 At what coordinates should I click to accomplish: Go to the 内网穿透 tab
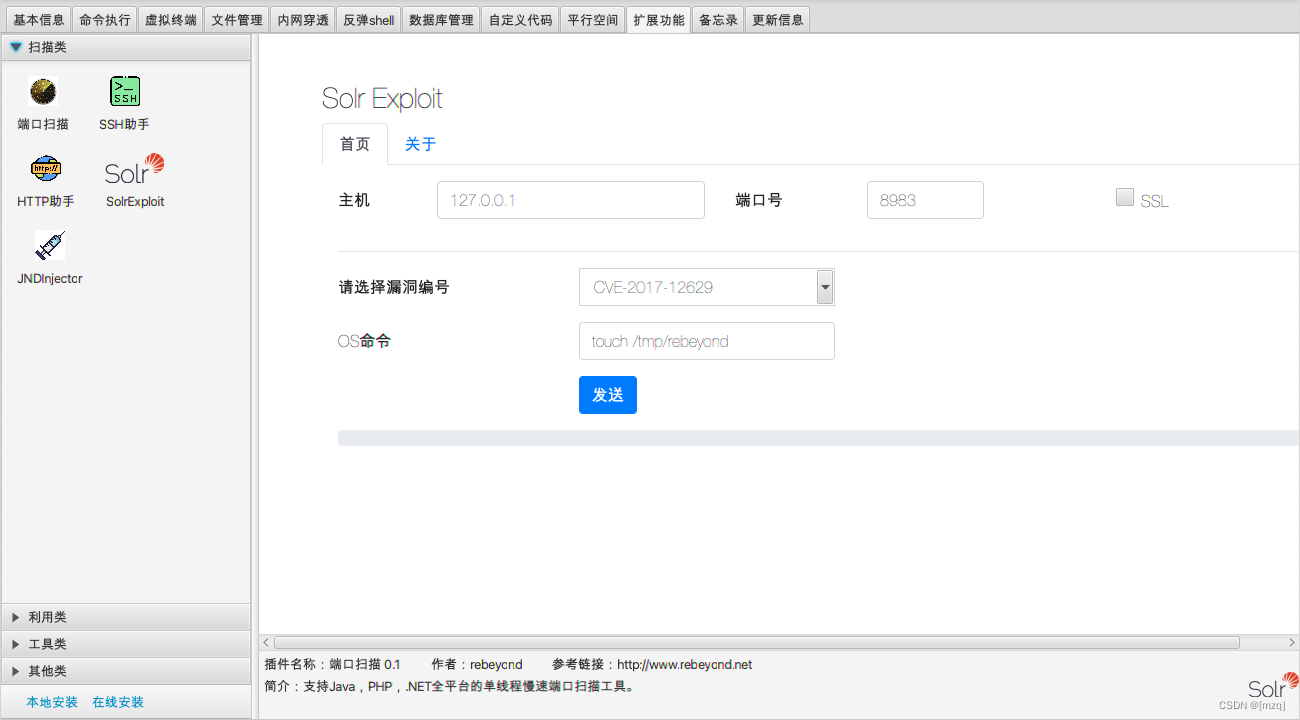coord(303,20)
